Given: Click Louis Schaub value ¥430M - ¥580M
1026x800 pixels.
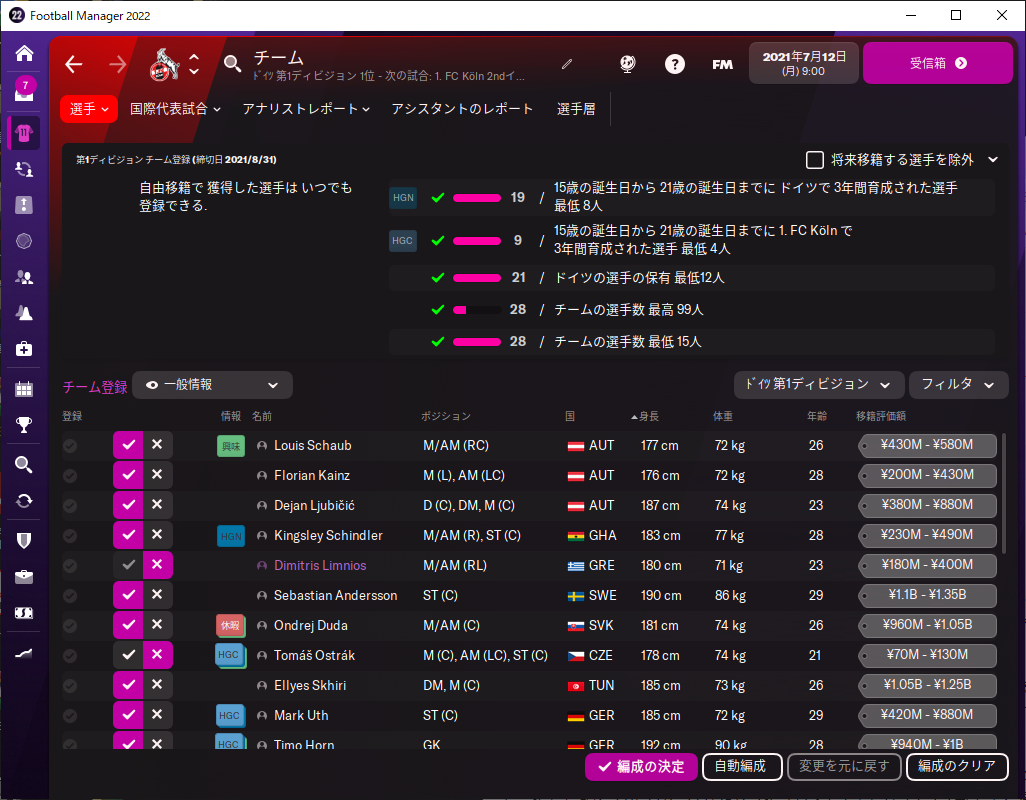Looking at the screenshot, I should [927, 445].
